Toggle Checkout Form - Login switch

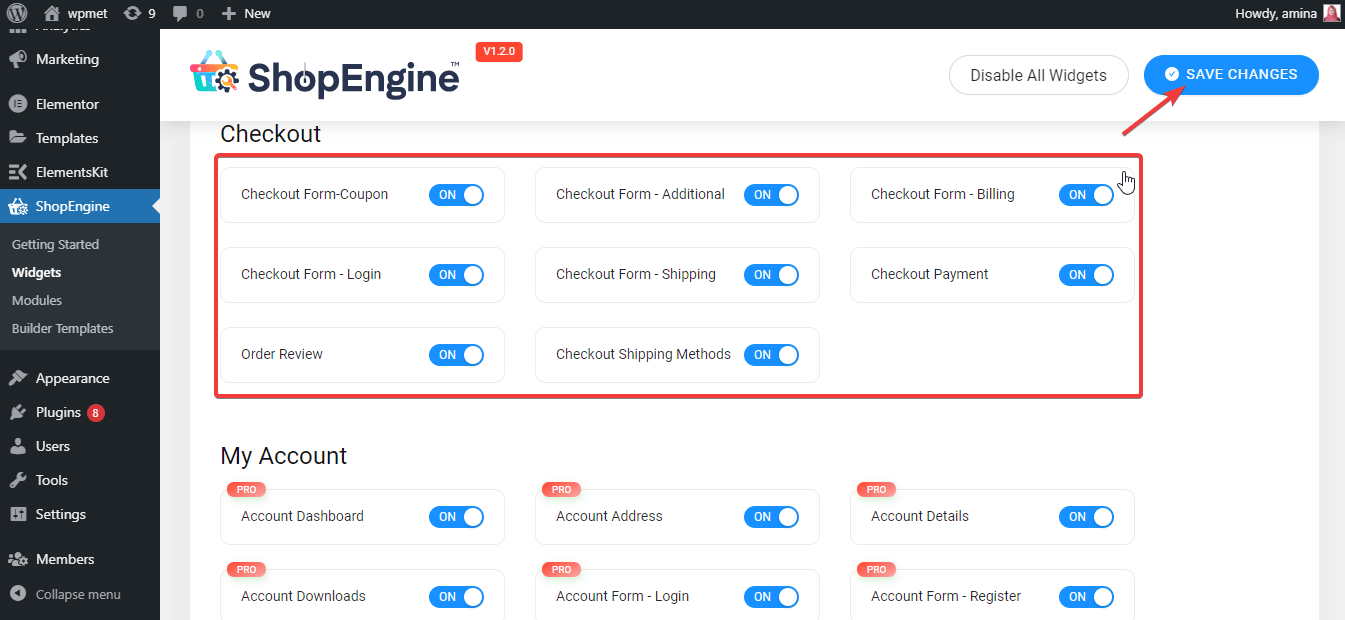tap(456, 275)
